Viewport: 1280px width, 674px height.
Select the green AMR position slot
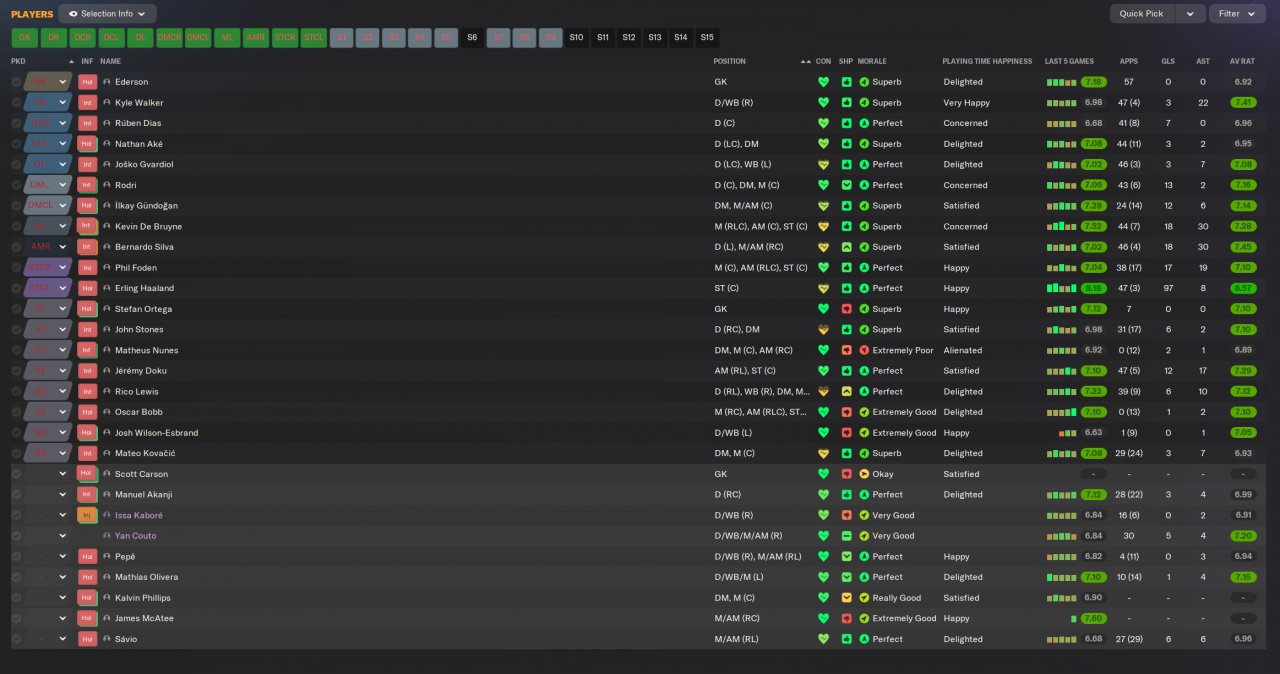pos(256,38)
